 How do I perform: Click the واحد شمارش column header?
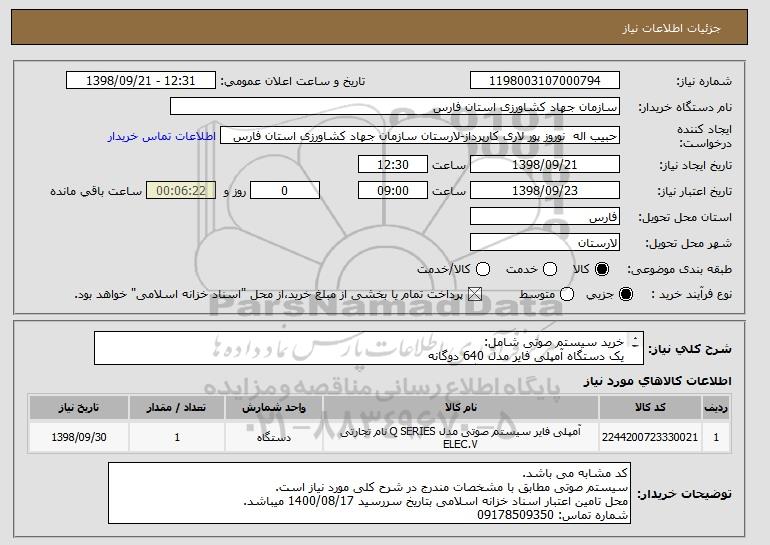[274, 407]
